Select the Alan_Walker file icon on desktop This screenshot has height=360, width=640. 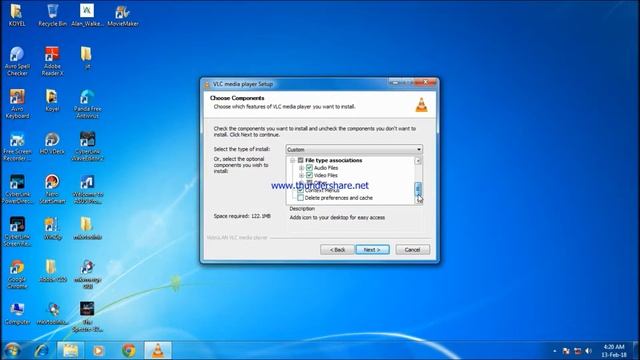[x=87, y=15]
